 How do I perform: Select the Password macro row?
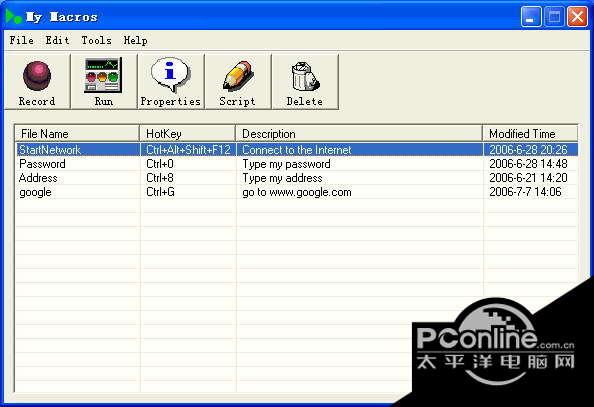297,164
